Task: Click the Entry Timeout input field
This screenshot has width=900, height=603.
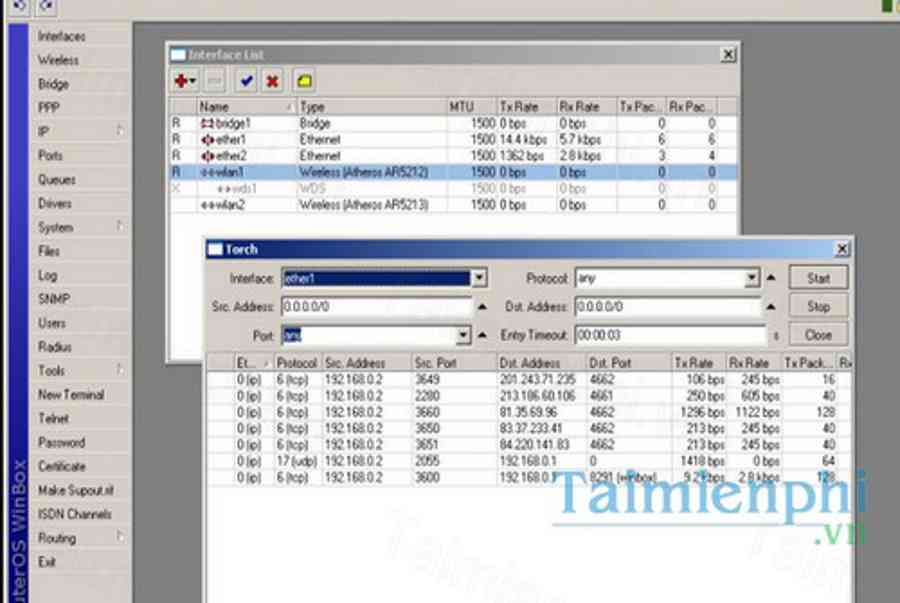Action: (670, 335)
